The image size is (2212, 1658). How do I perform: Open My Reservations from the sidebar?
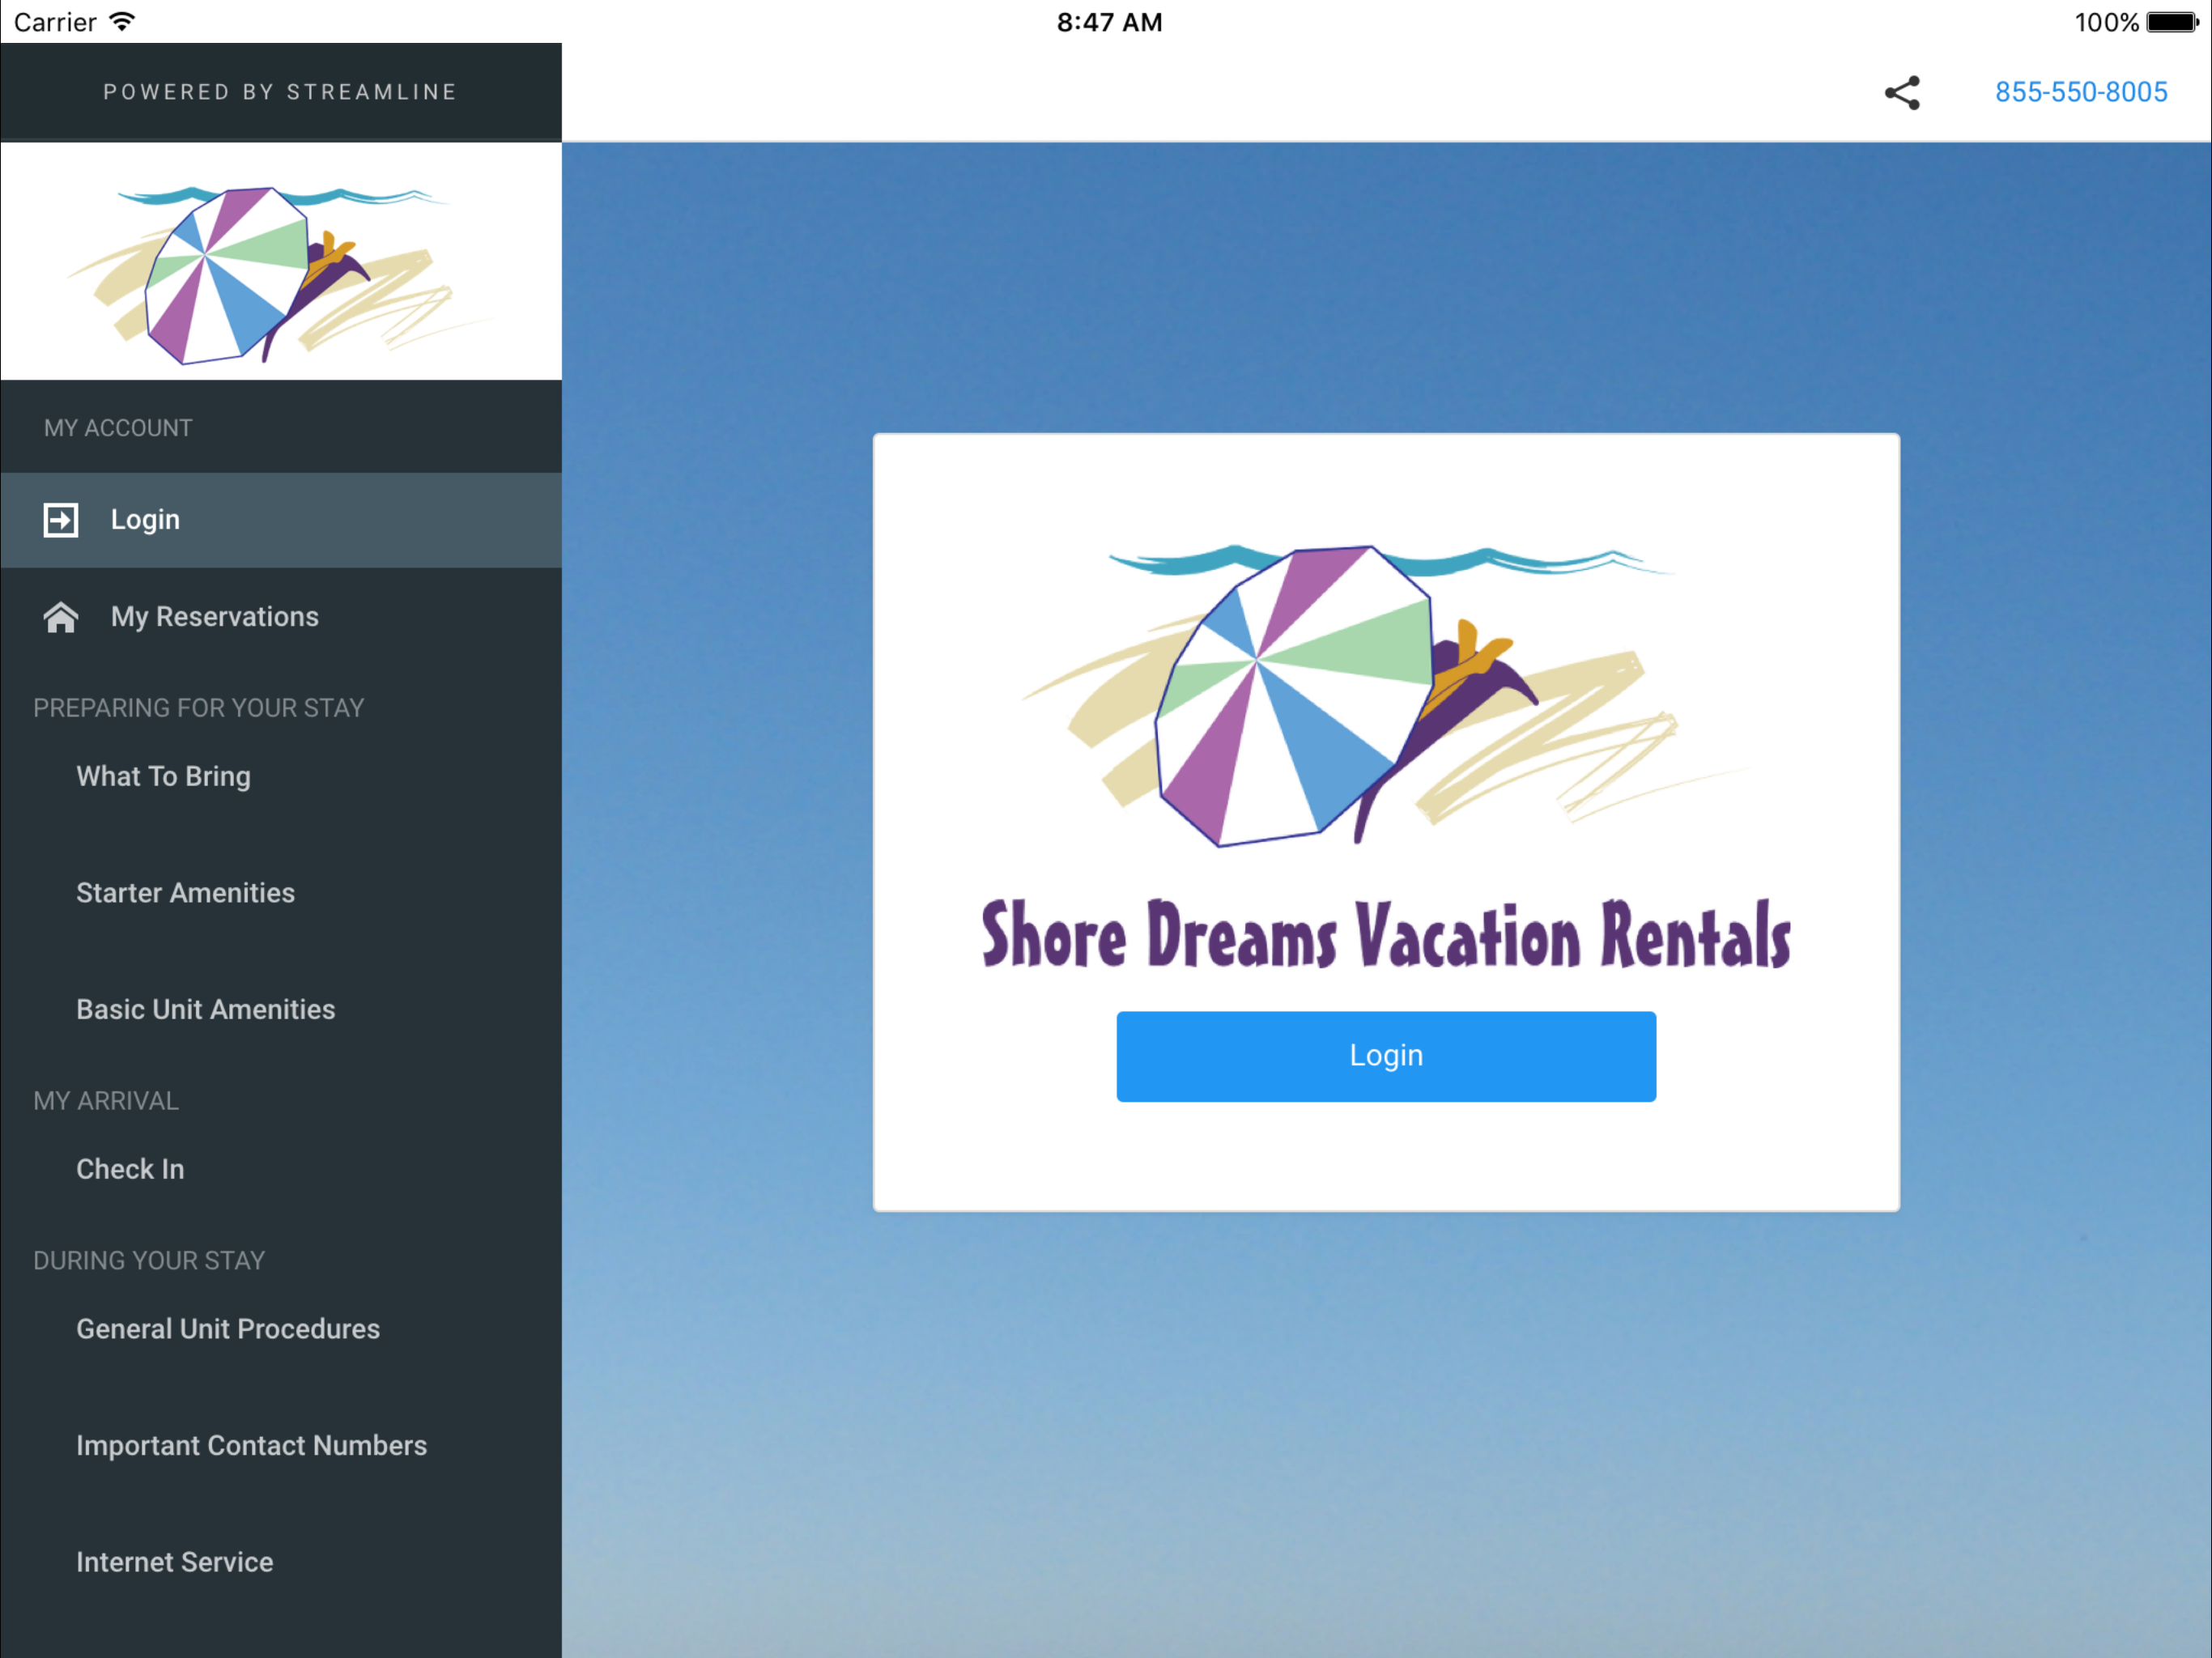pos(281,617)
